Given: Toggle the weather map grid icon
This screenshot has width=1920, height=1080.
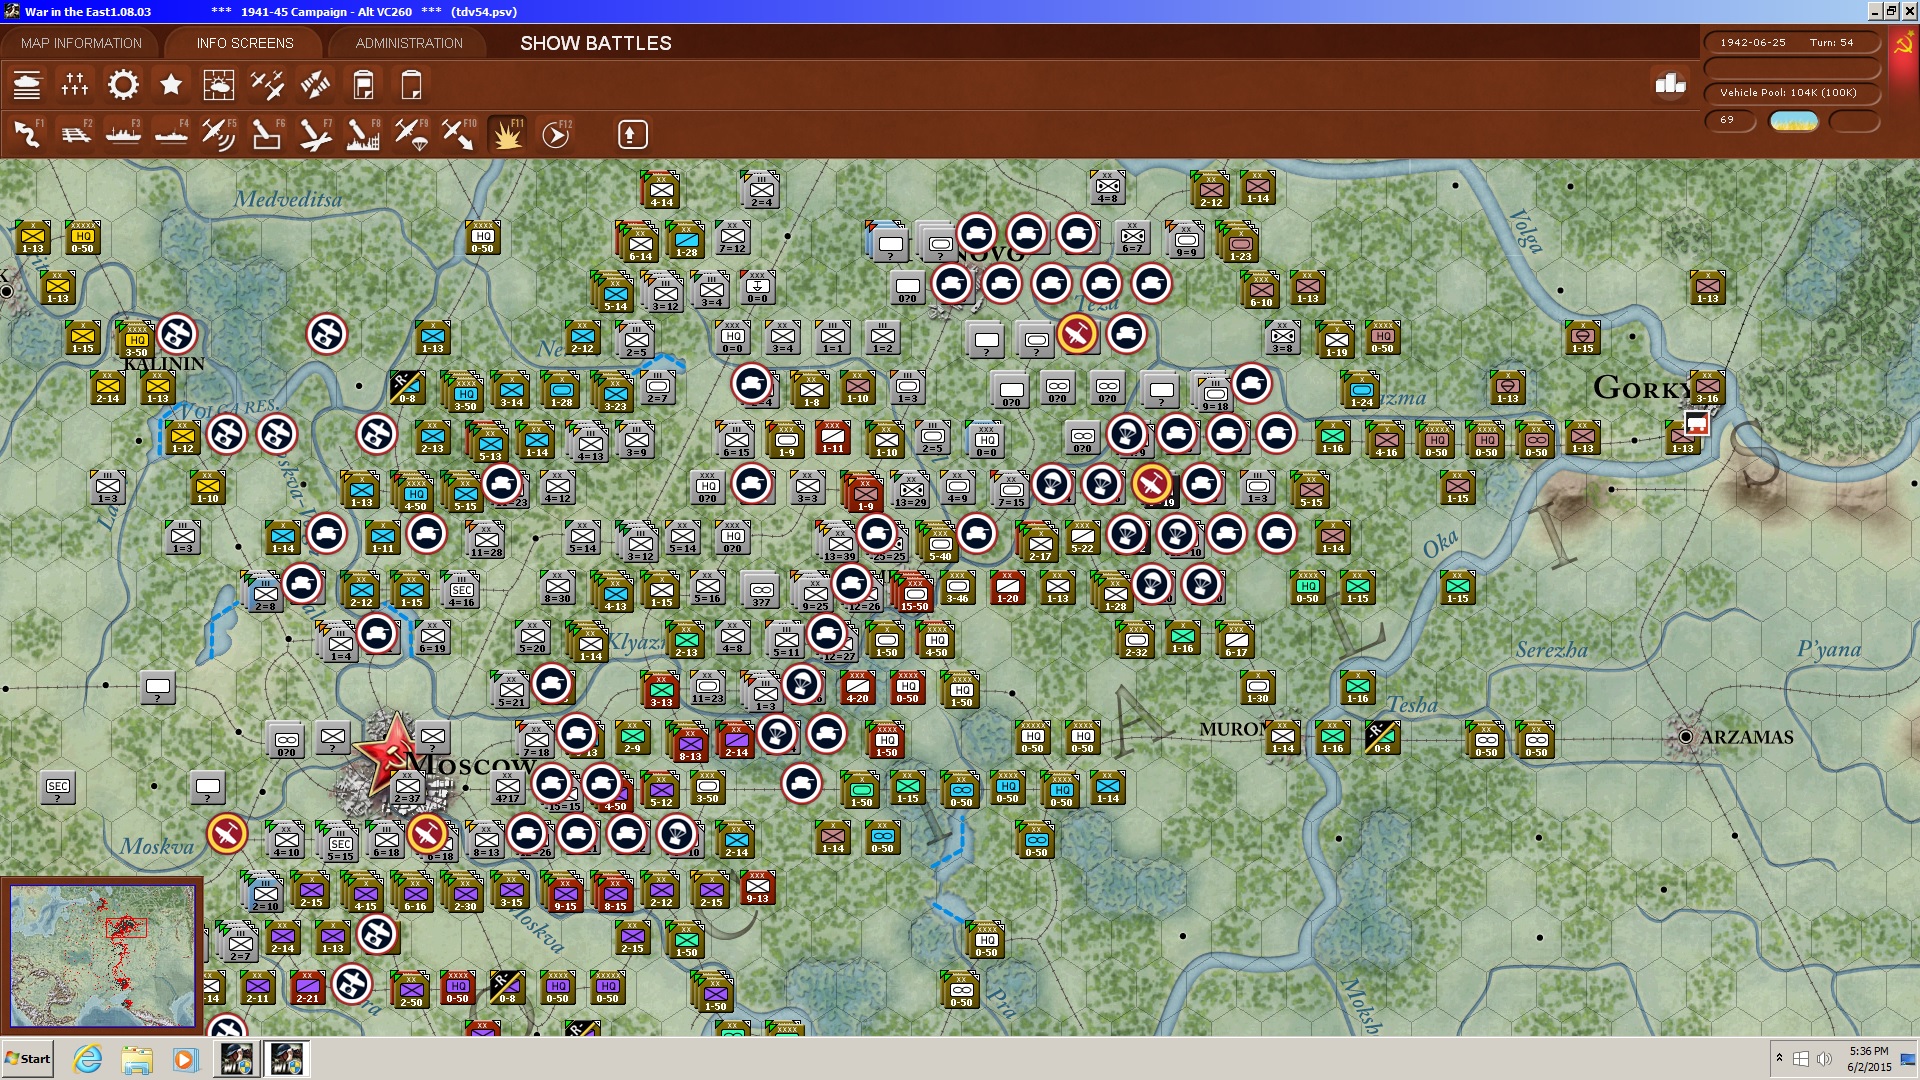Looking at the screenshot, I should pyautogui.click(x=219, y=85).
